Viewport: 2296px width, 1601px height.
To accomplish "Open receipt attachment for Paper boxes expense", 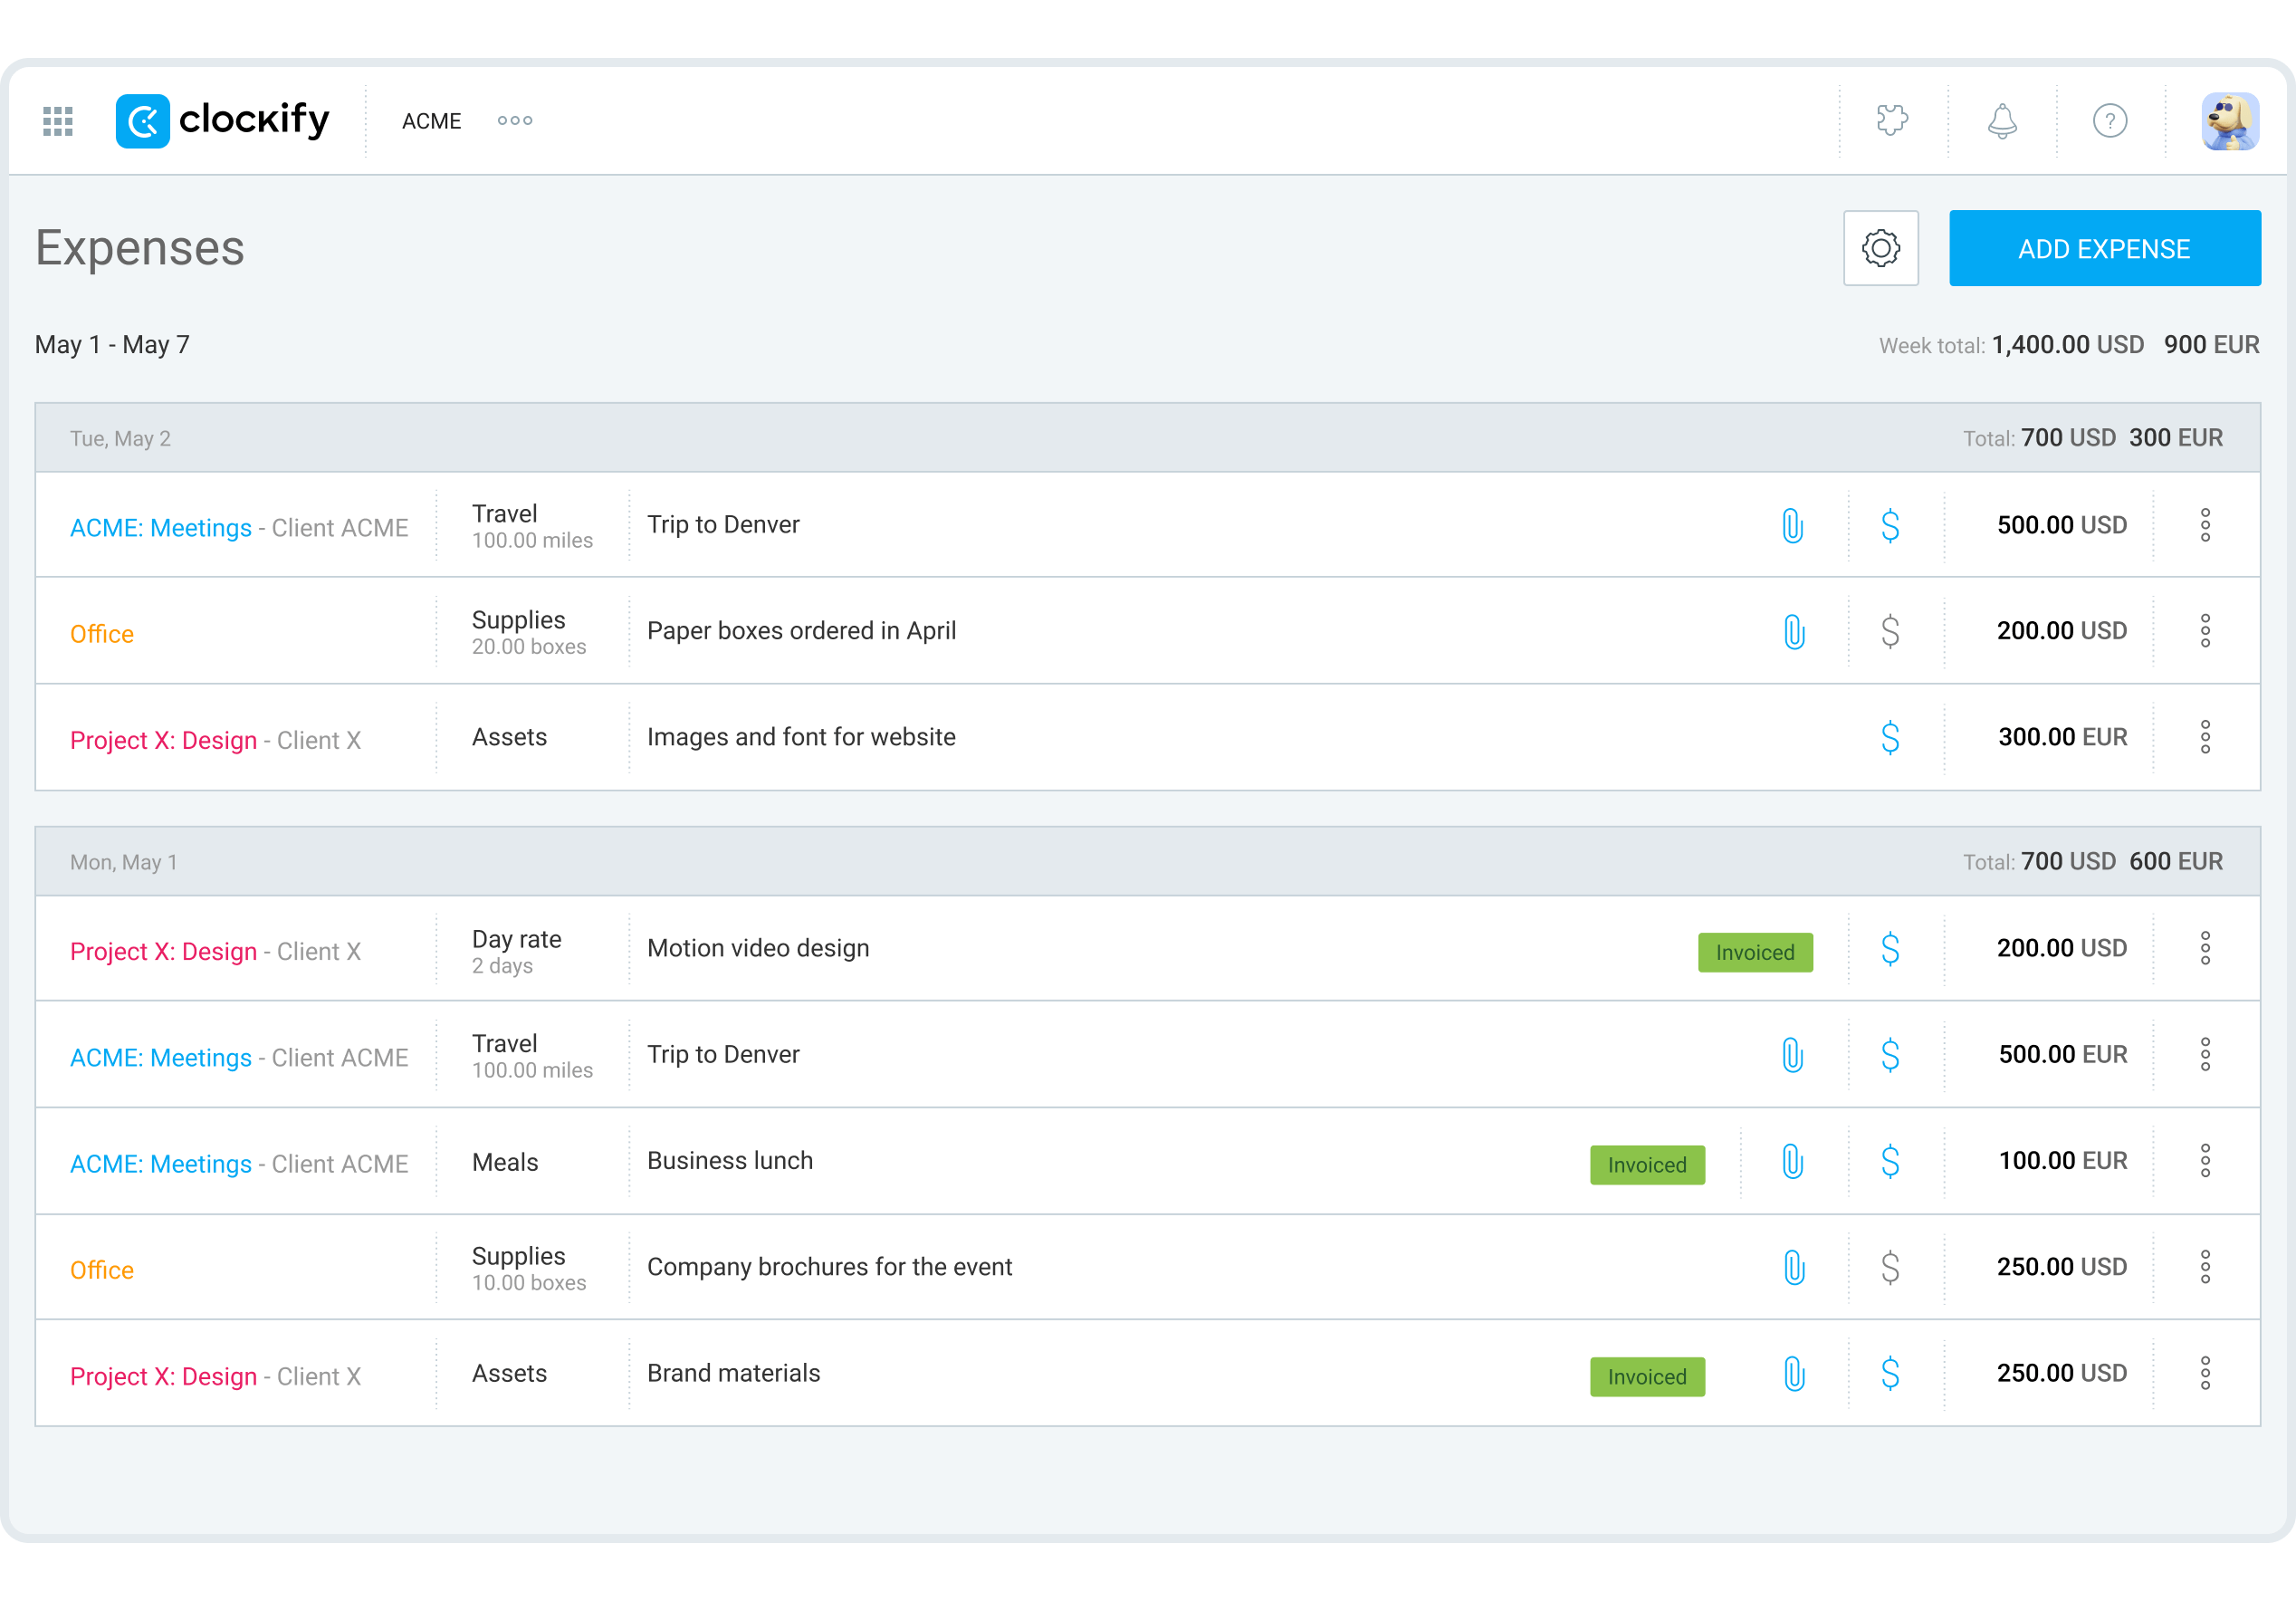I will tap(1794, 631).
